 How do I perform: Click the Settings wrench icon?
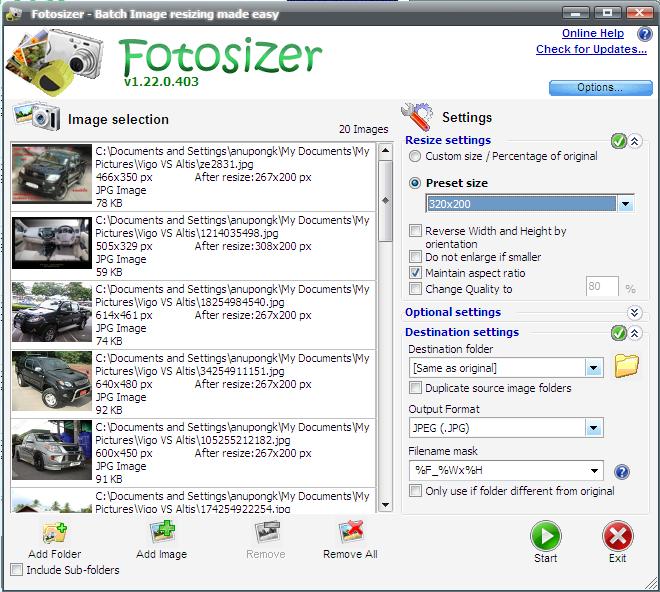(417, 116)
